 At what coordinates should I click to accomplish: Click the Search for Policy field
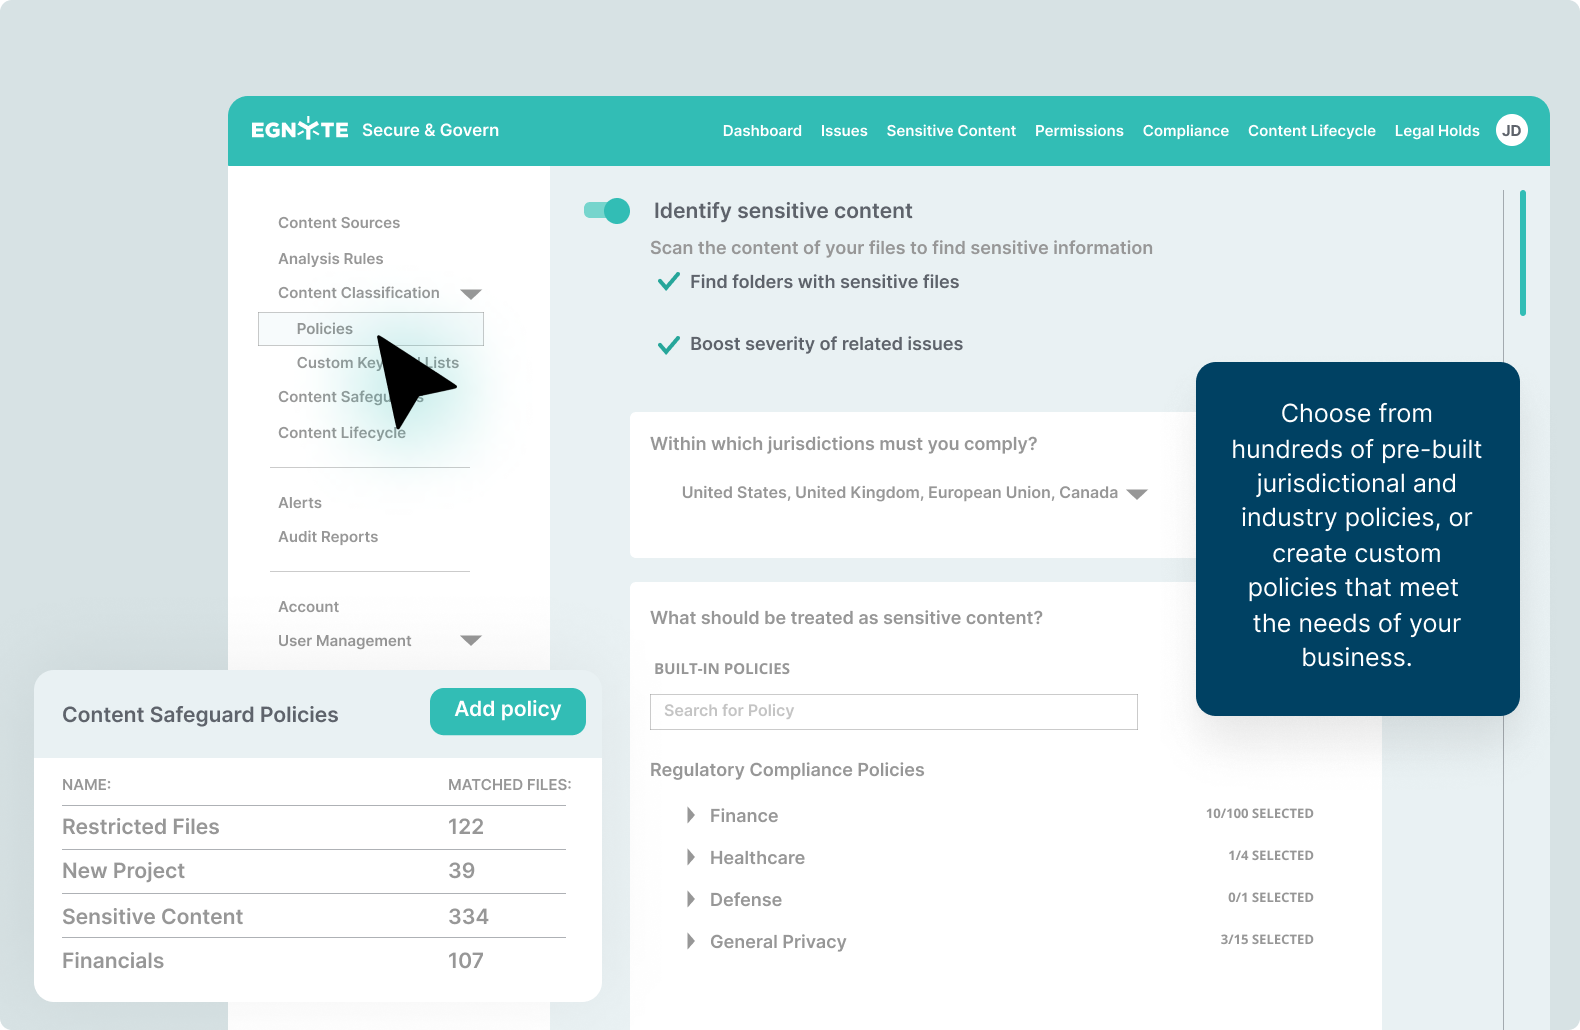(x=893, y=711)
